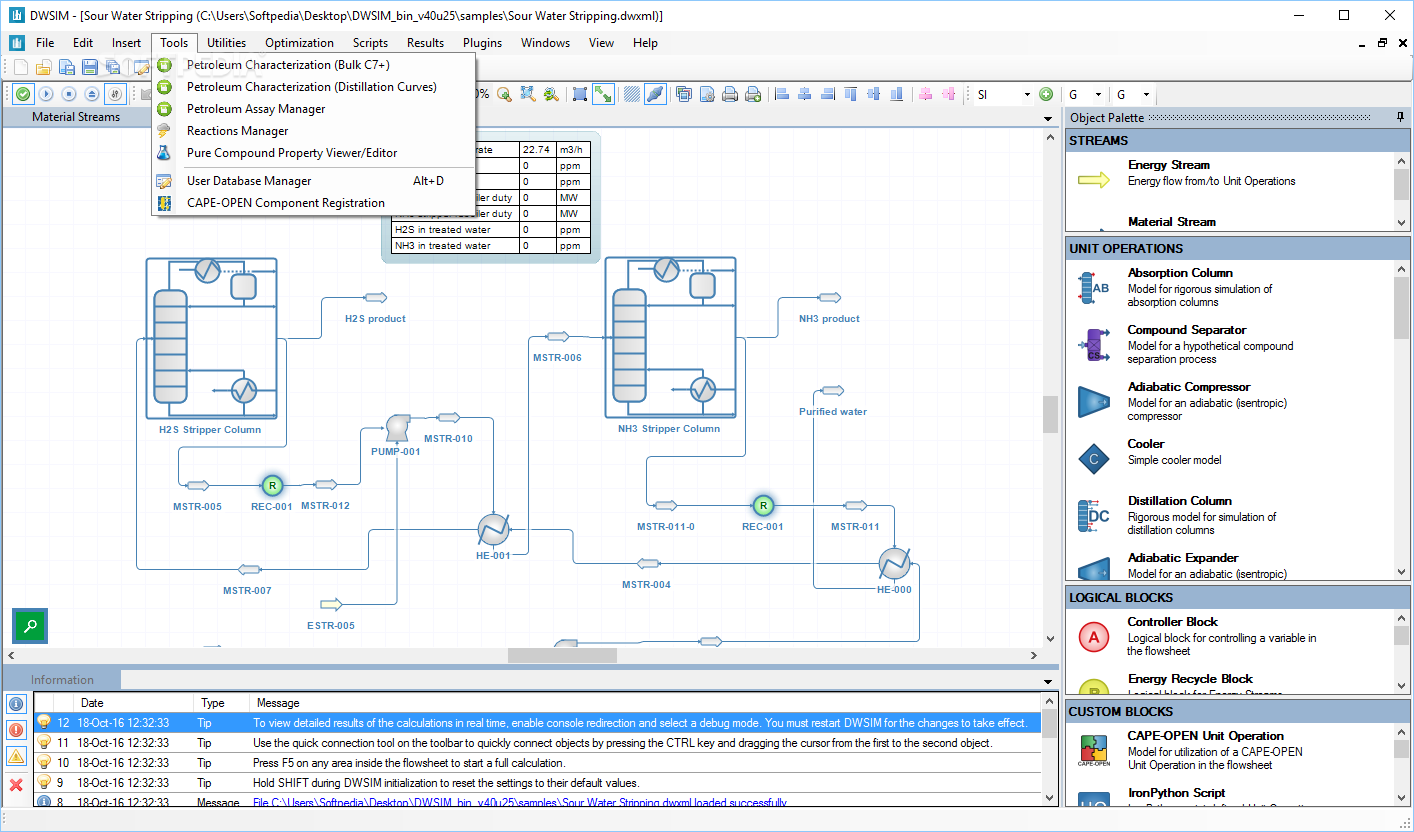Click the flowsheet horizontal scrollbar thumb
Image resolution: width=1414 pixels, height=832 pixels.
(x=562, y=656)
